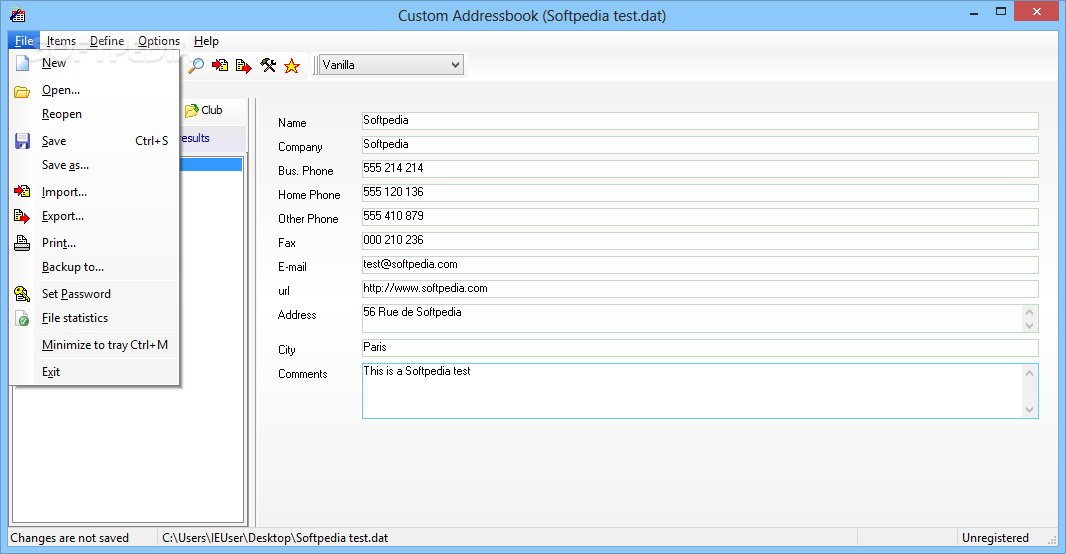Click the floppy disk Save icon
1066x554 pixels.
pyautogui.click(x=22, y=141)
